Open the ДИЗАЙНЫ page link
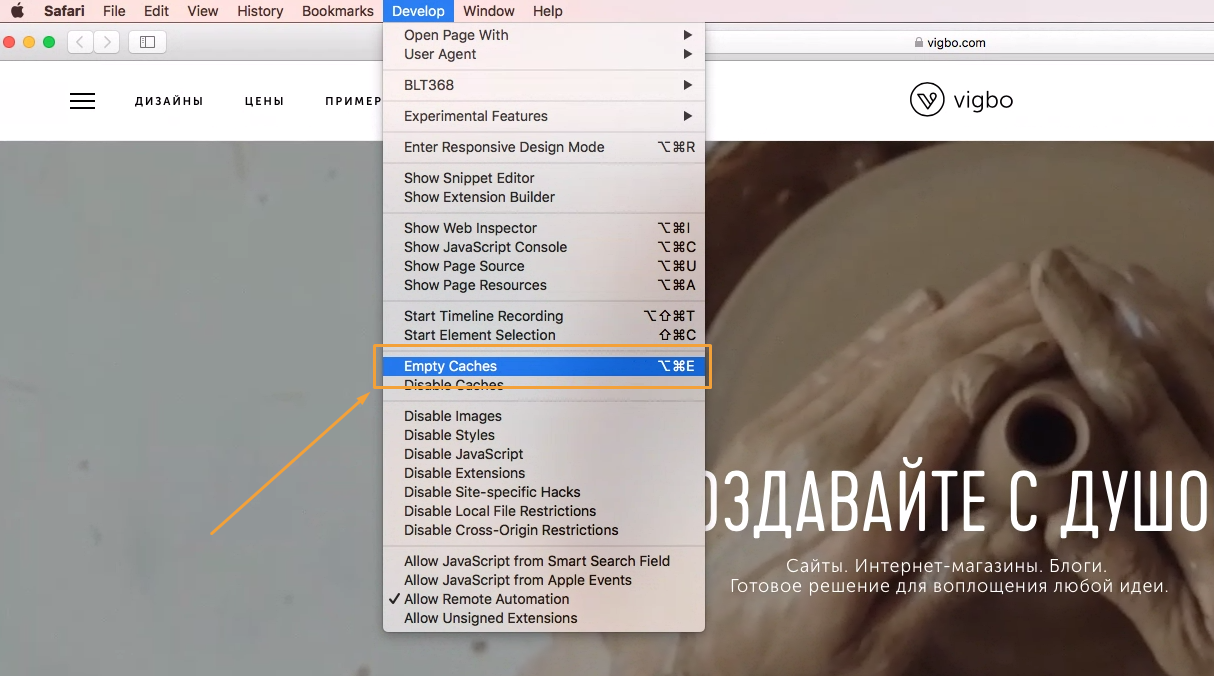The image size is (1214, 676). click(169, 101)
